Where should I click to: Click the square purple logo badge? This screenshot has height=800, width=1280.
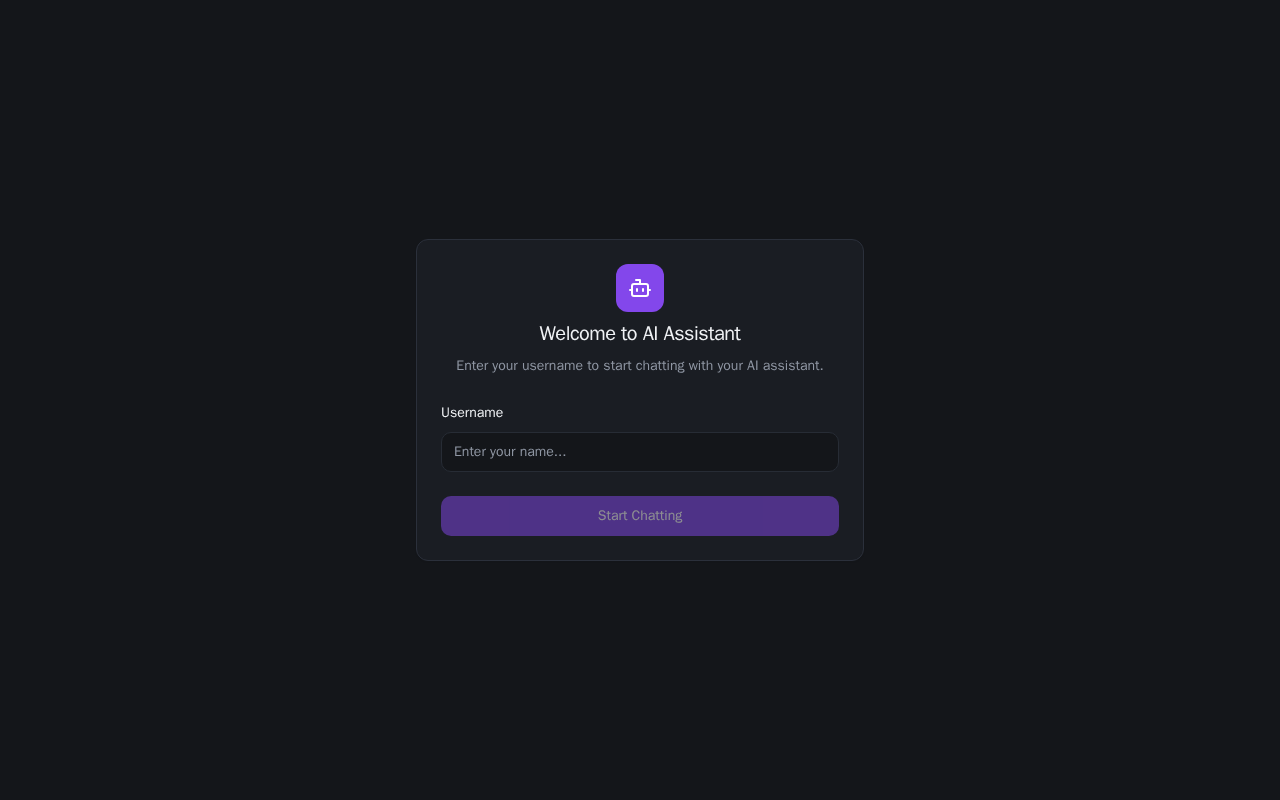tap(640, 288)
